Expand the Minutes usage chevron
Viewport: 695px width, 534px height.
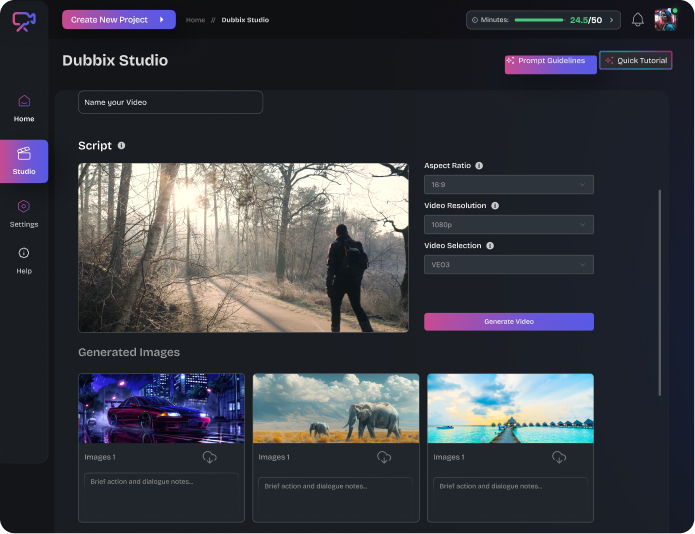[611, 20]
